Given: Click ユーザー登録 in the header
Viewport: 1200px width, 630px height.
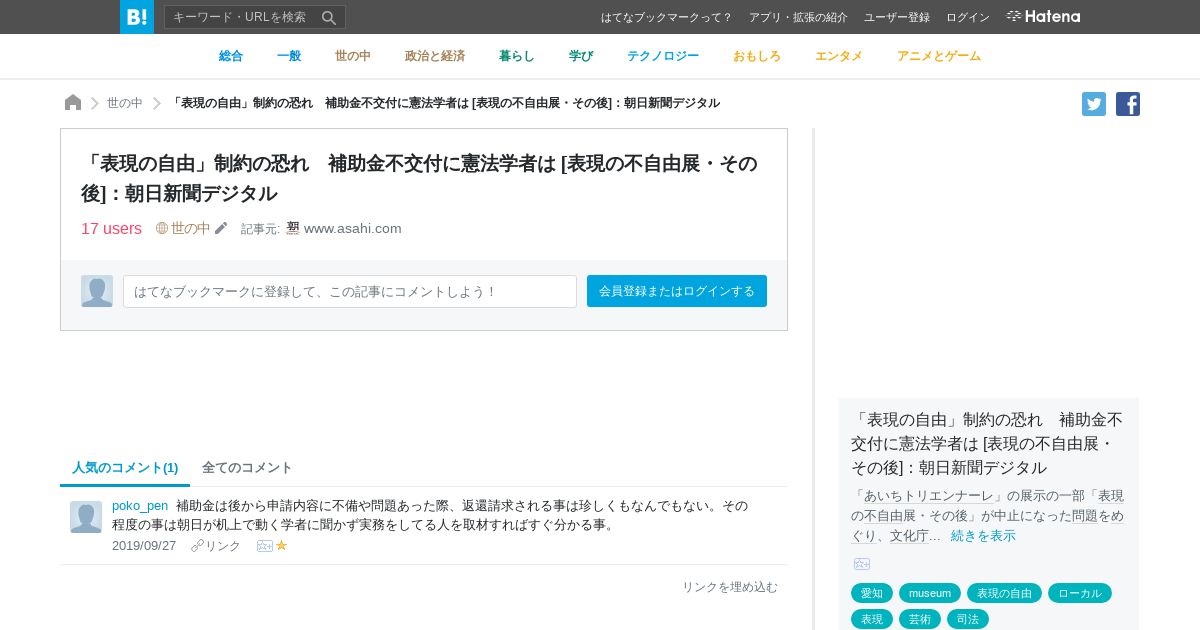Looking at the screenshot, I should (897, 17).
